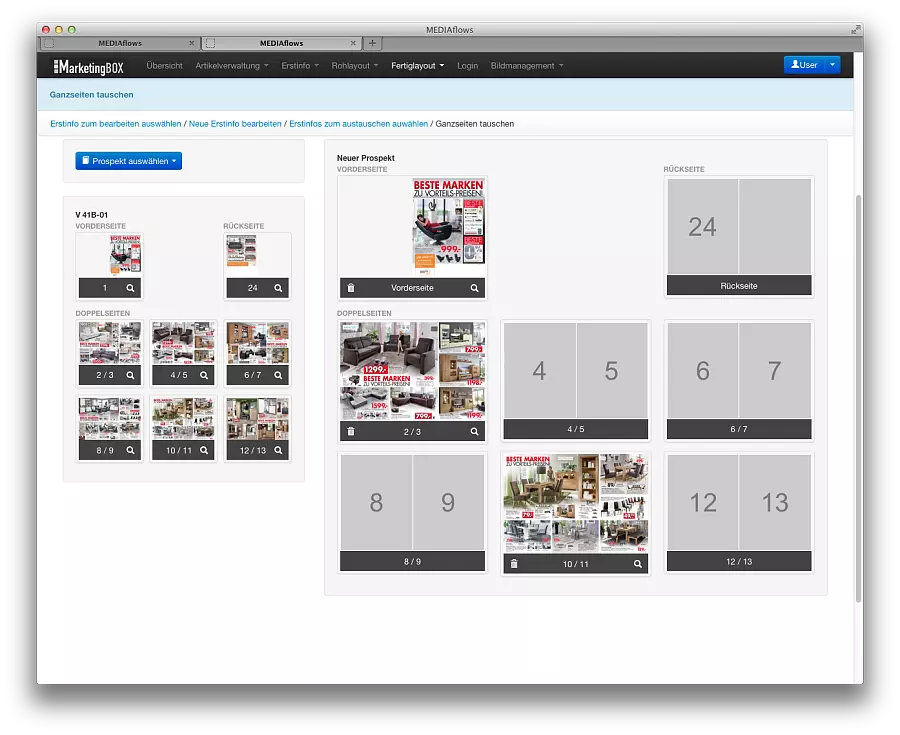
Task: Open the Prospekt auswählen dropdown
Action: click(129, 161)
